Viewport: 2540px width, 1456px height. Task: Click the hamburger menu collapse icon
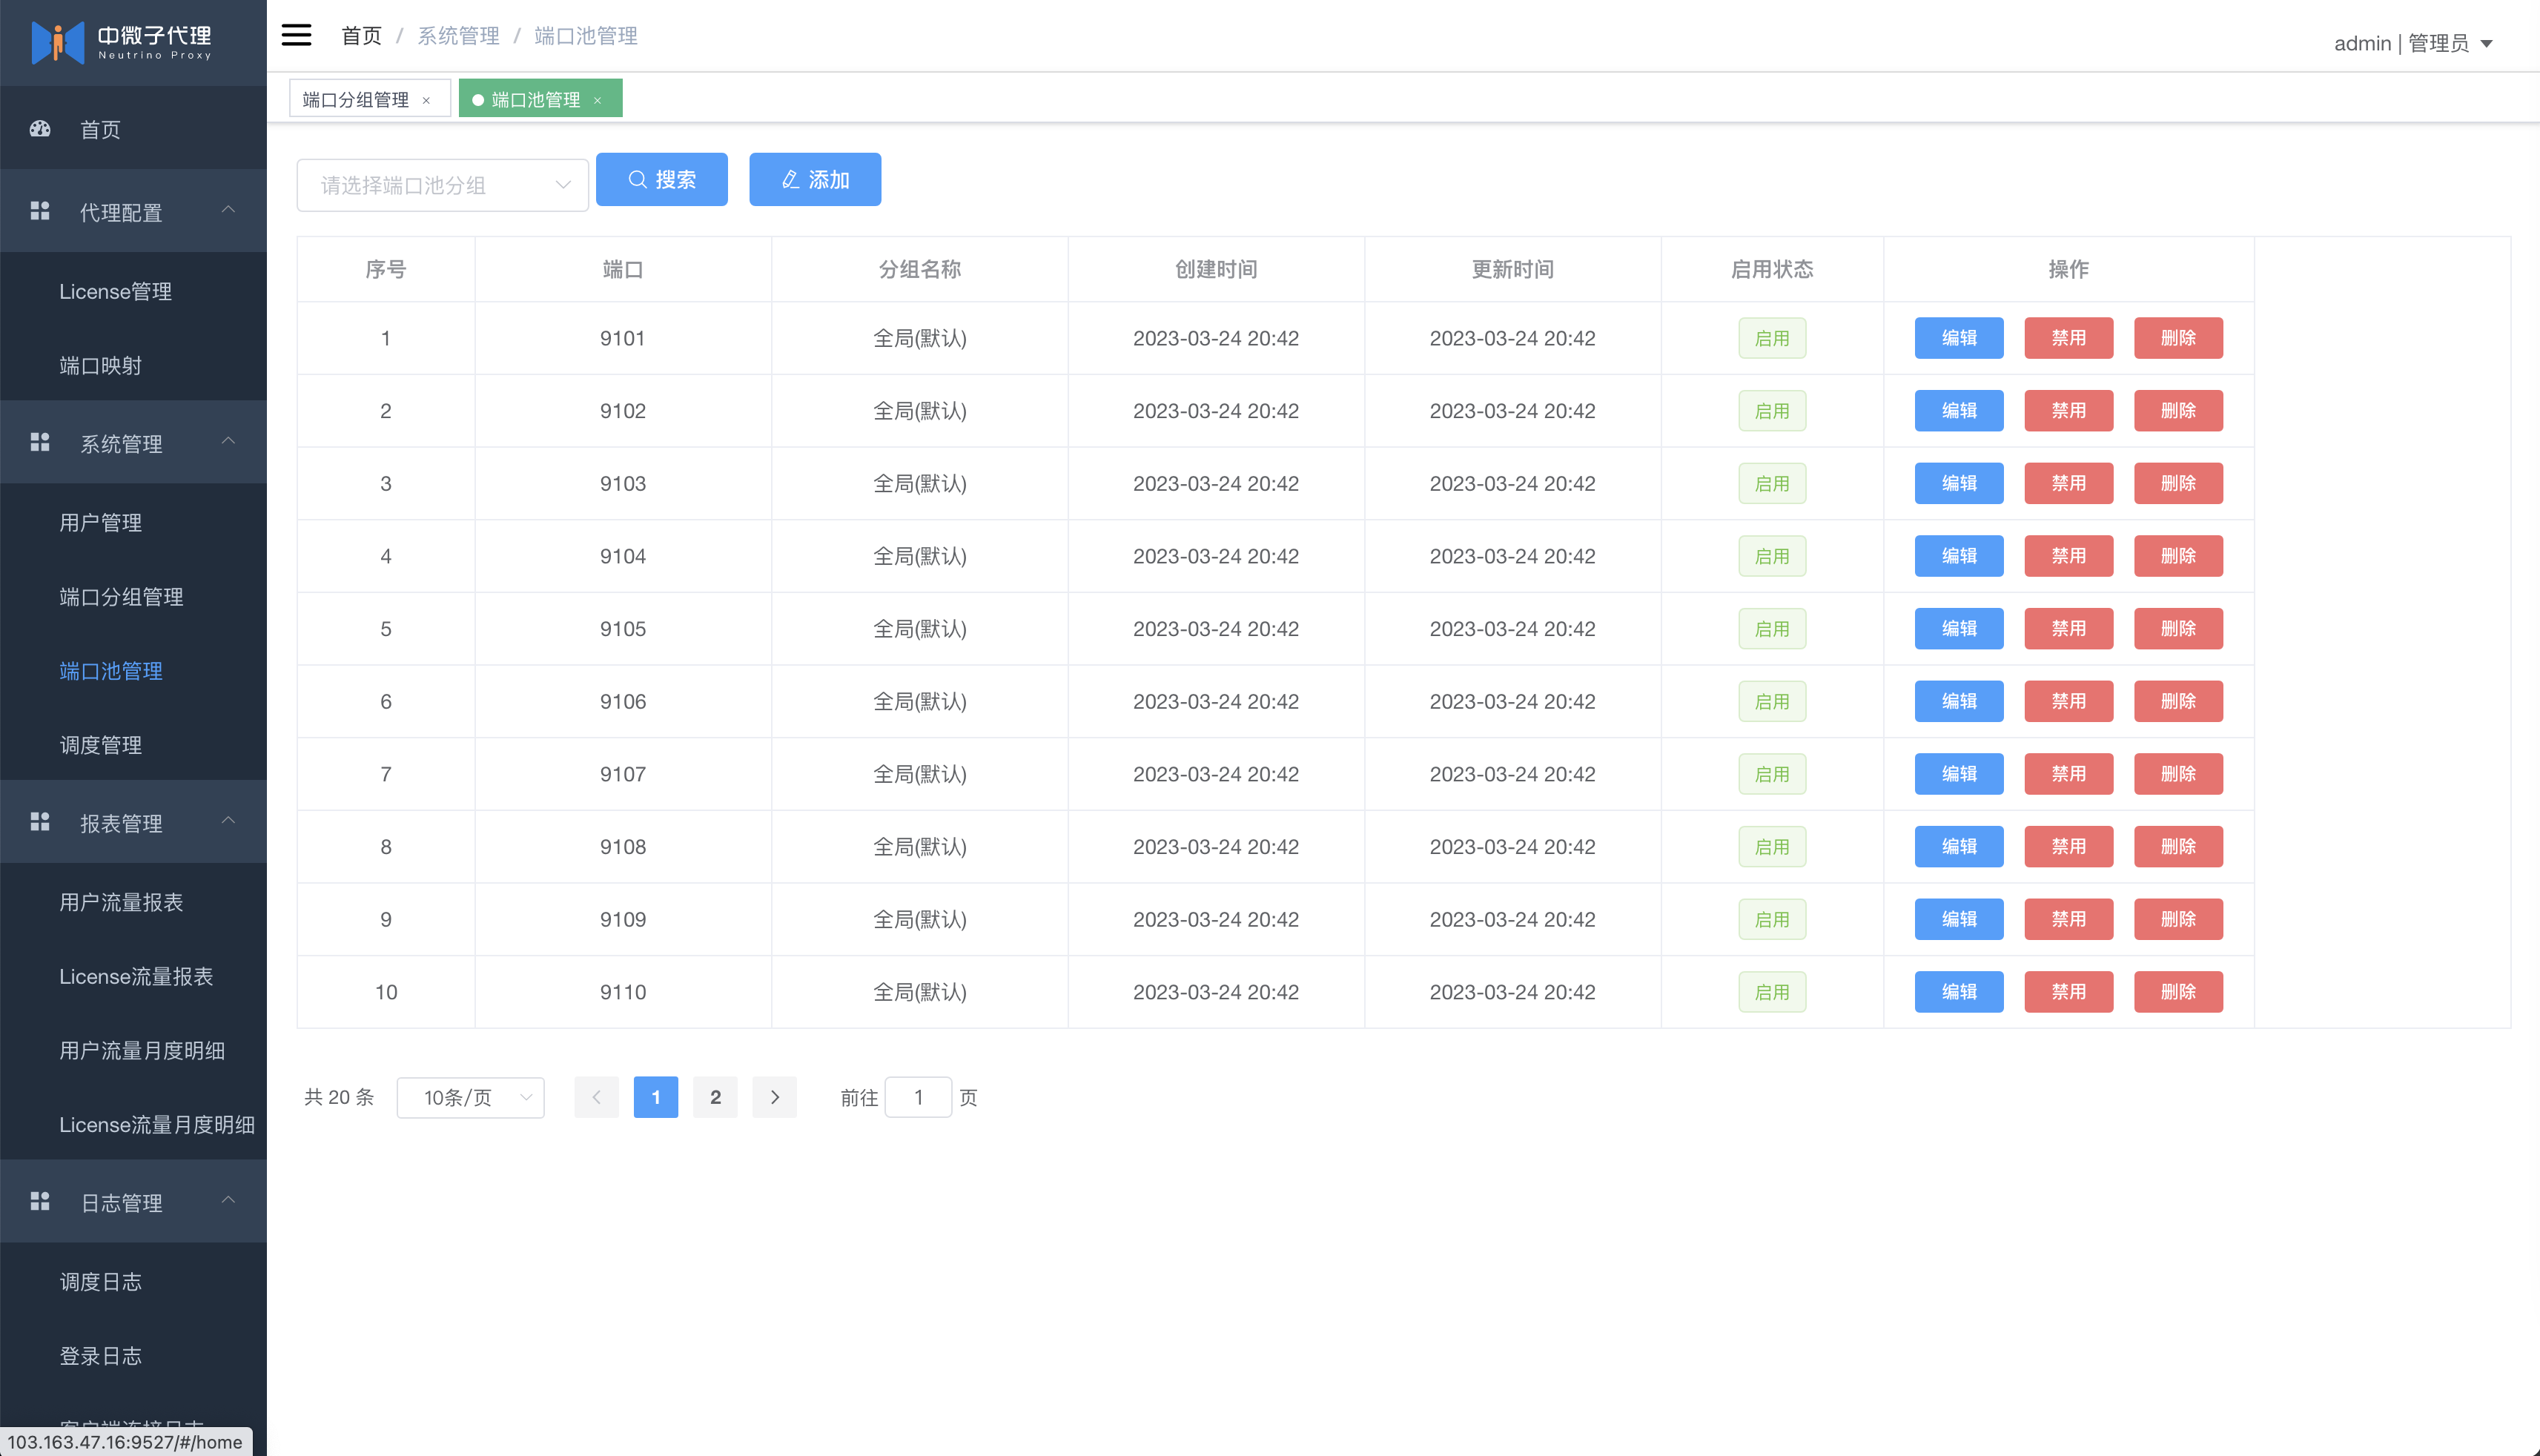296,36
